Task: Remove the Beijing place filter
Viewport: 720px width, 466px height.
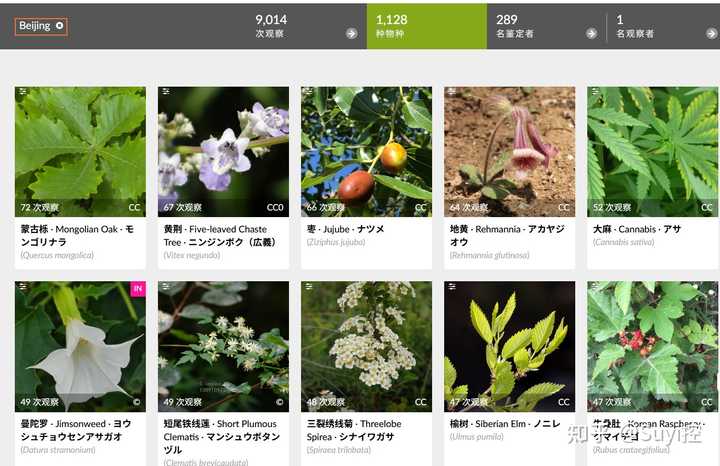Action: point(60,26)
